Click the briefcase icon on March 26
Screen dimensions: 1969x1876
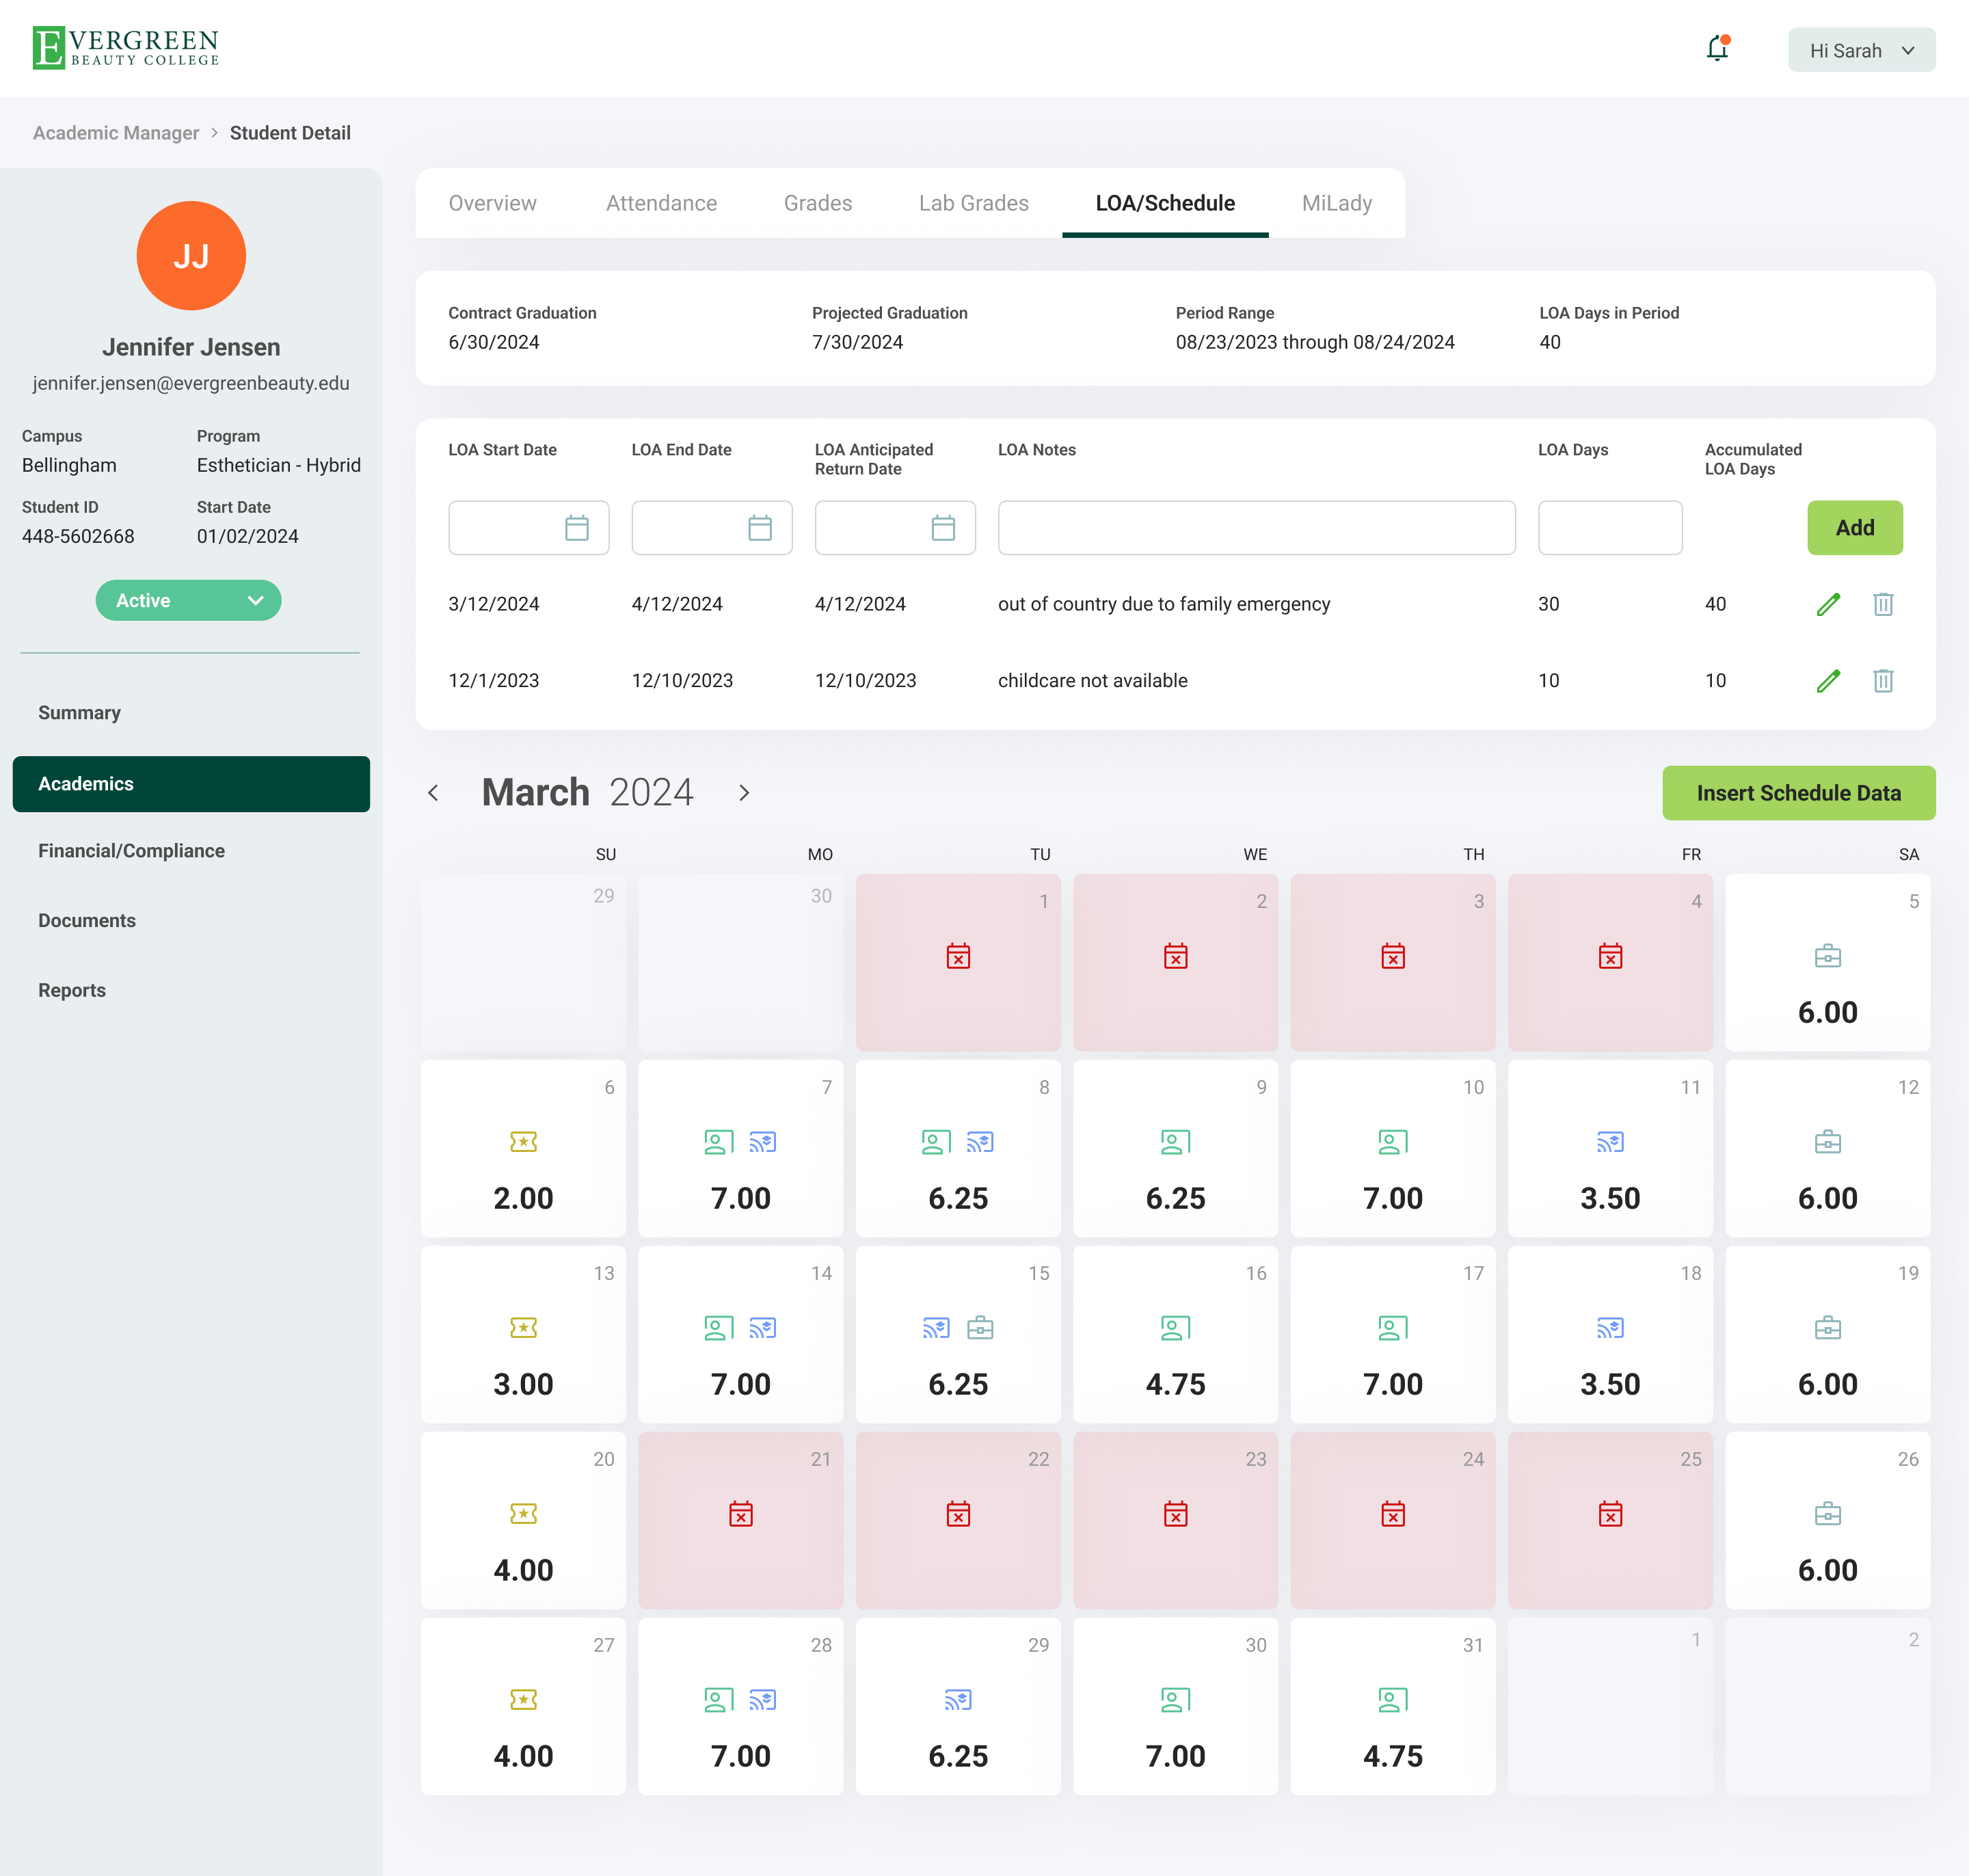[1827, 1514]
